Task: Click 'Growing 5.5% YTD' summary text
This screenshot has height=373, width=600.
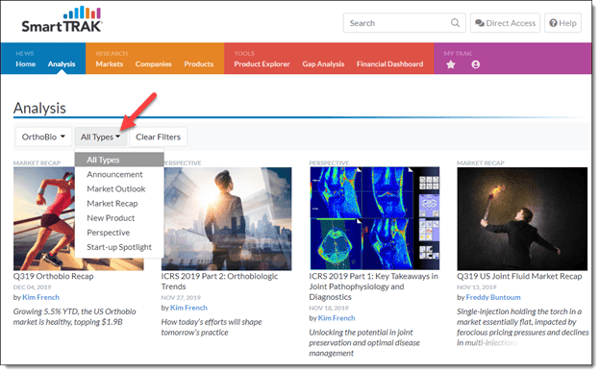Action: tap(75, 317)
